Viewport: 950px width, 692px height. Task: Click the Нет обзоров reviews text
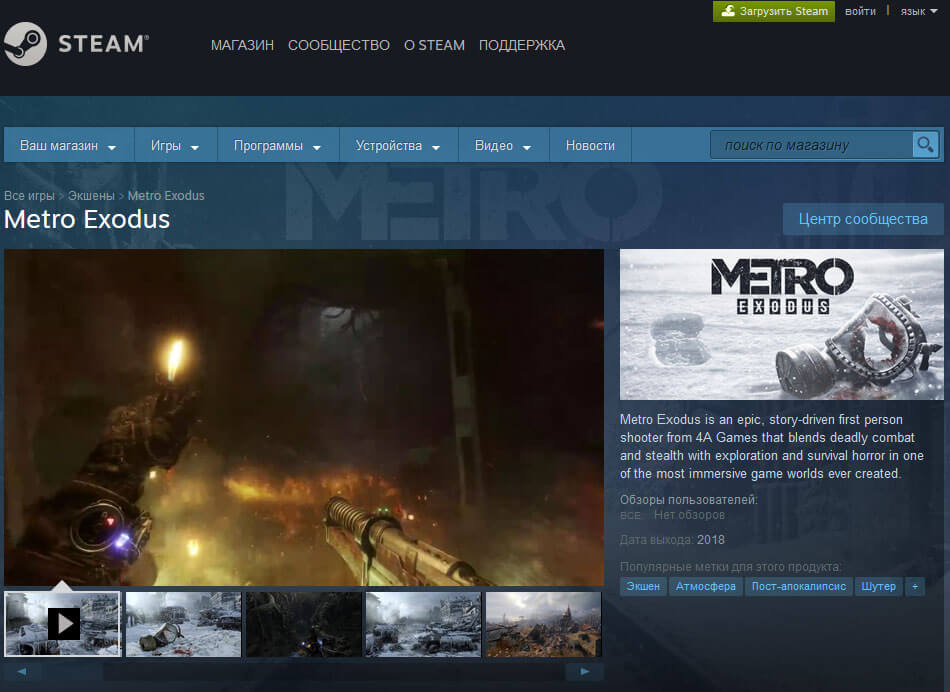tap(689, 515)
